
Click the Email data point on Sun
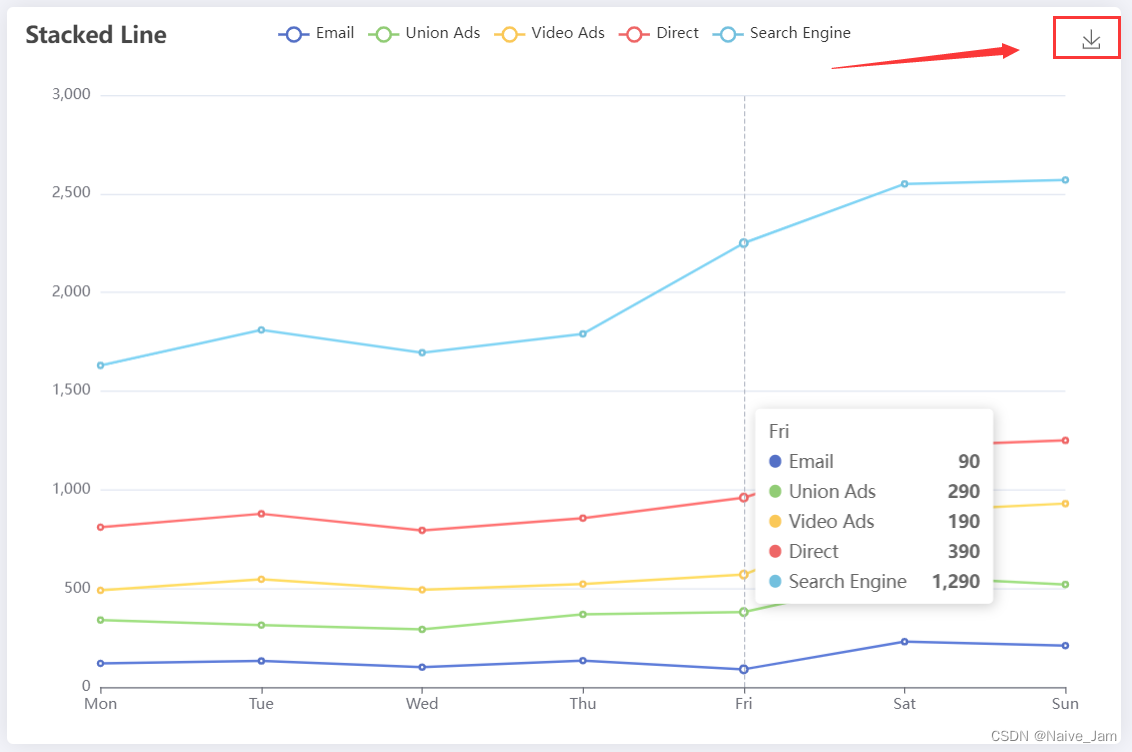click(1065, 645)
